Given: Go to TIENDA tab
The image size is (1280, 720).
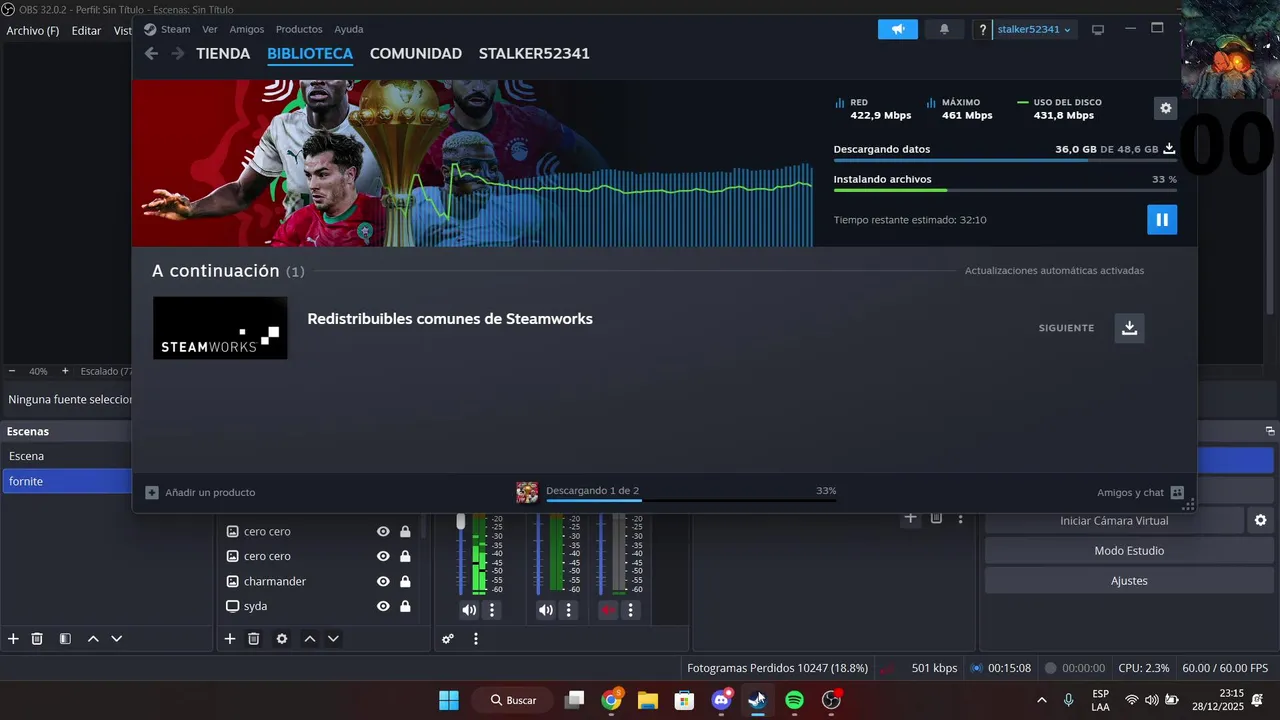Looking at the screenshot, I should click(x=223, y=53).
